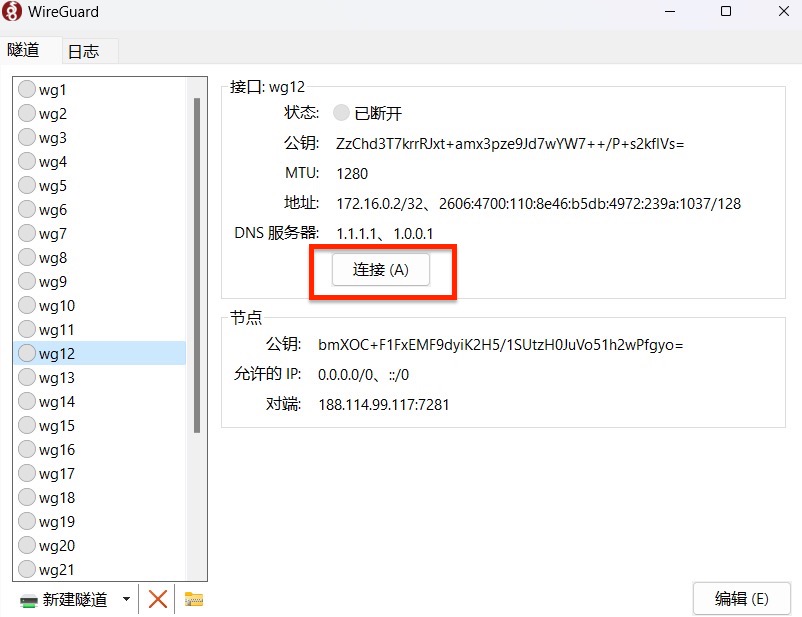The image size is (802, 617).
Task: Click the 新建隧道 network adapter icon
Action: tap(29, 600)
